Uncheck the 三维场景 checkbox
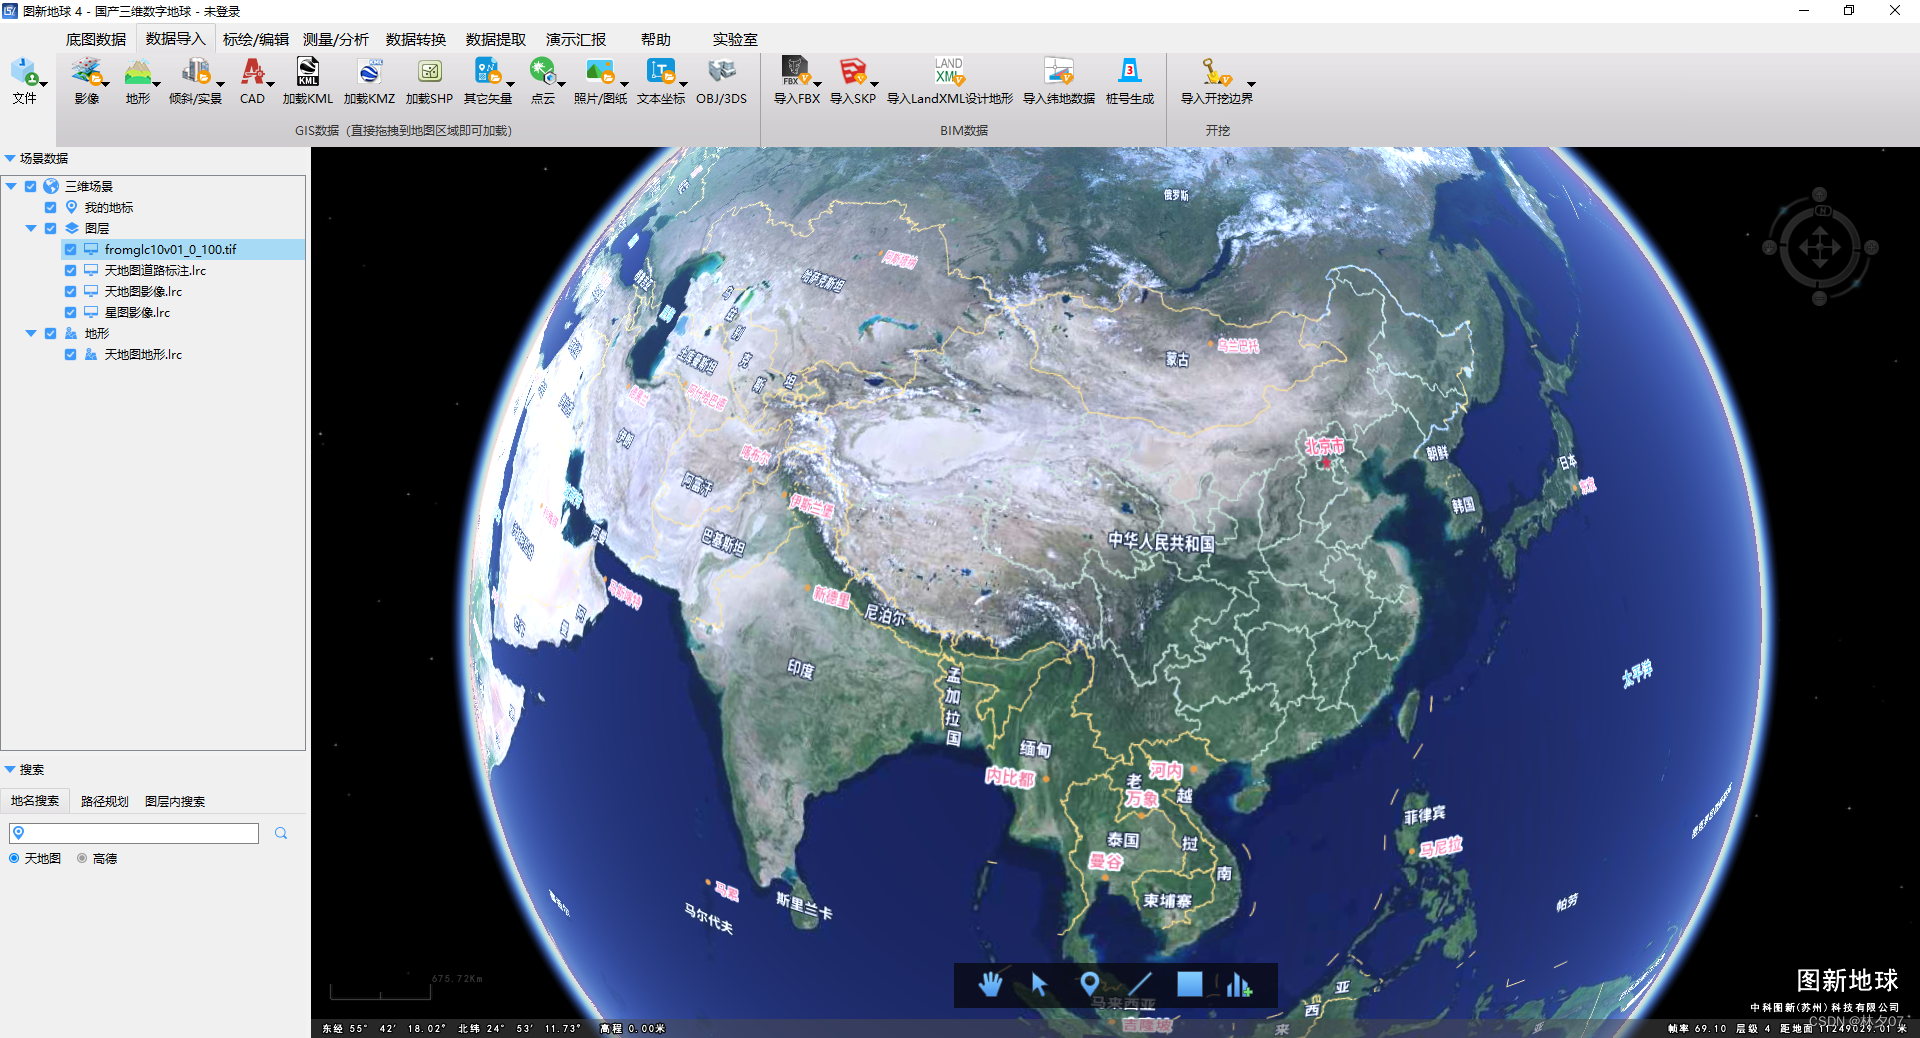 coord(31,186)
